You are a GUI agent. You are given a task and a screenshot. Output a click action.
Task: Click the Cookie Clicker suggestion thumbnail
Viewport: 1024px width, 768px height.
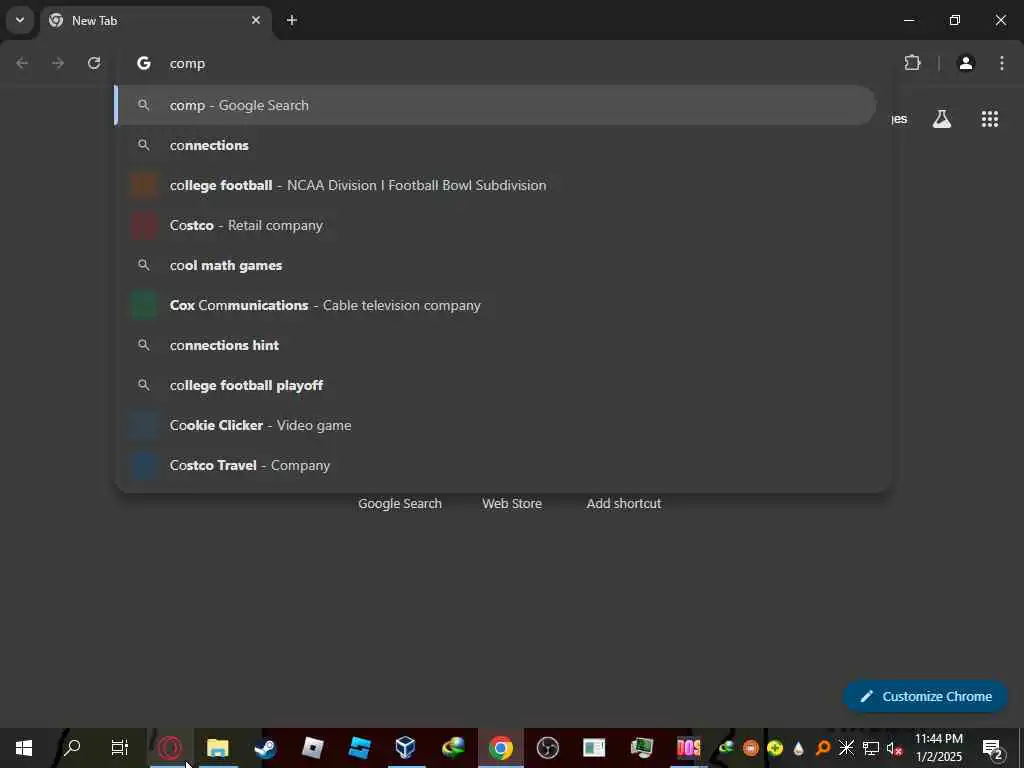(x=144, y=425)
